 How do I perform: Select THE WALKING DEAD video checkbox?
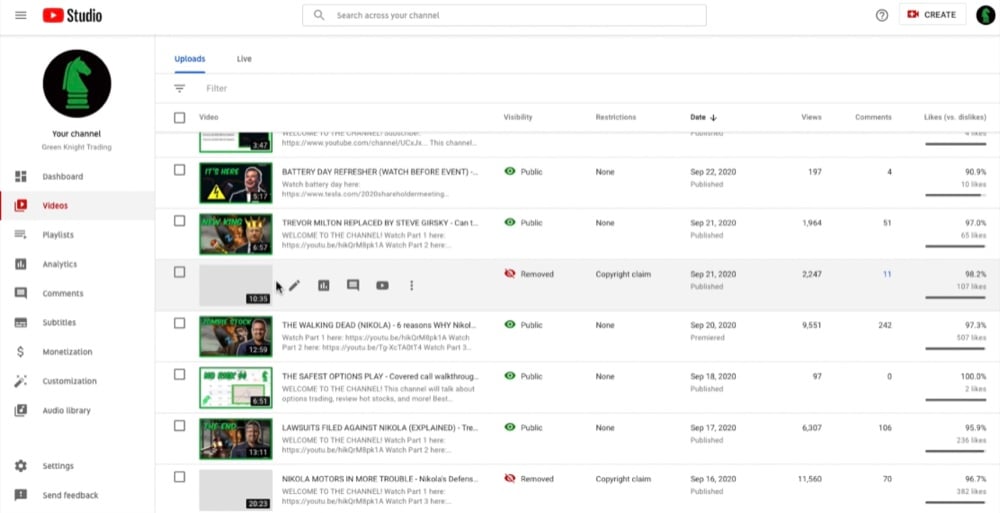tap(180, 323)
